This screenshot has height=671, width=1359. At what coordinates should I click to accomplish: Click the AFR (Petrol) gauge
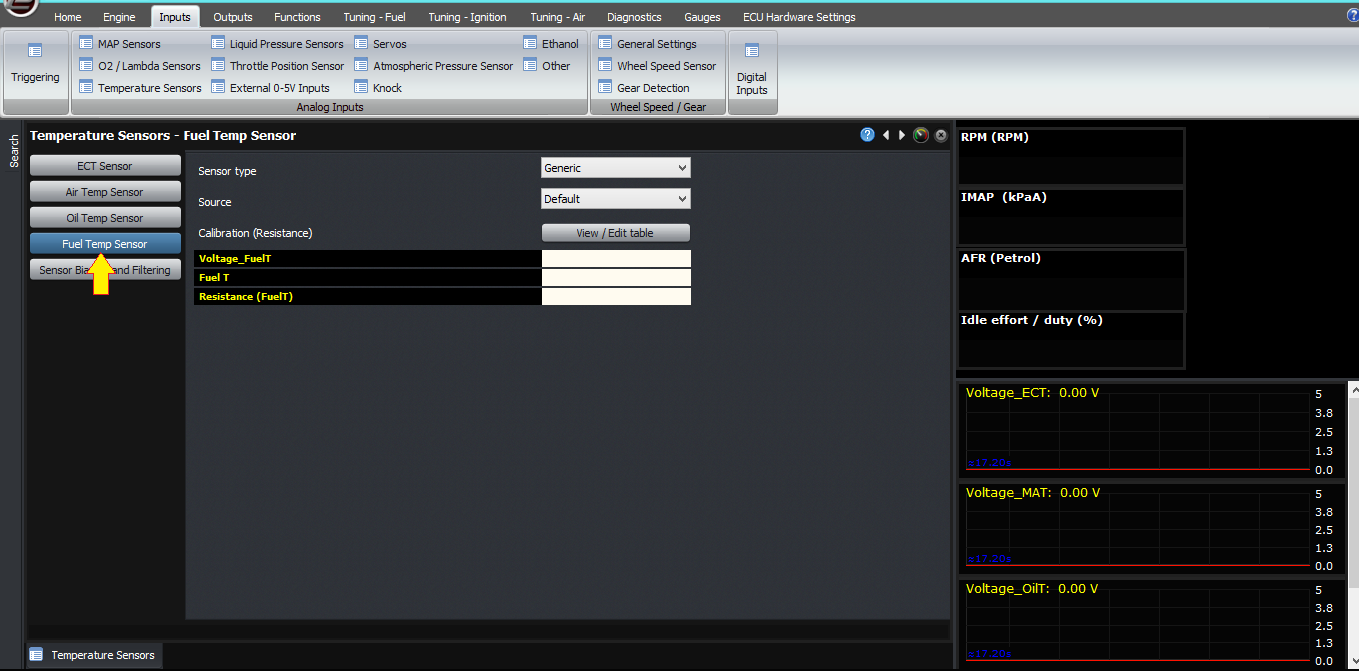point(1070,280)
